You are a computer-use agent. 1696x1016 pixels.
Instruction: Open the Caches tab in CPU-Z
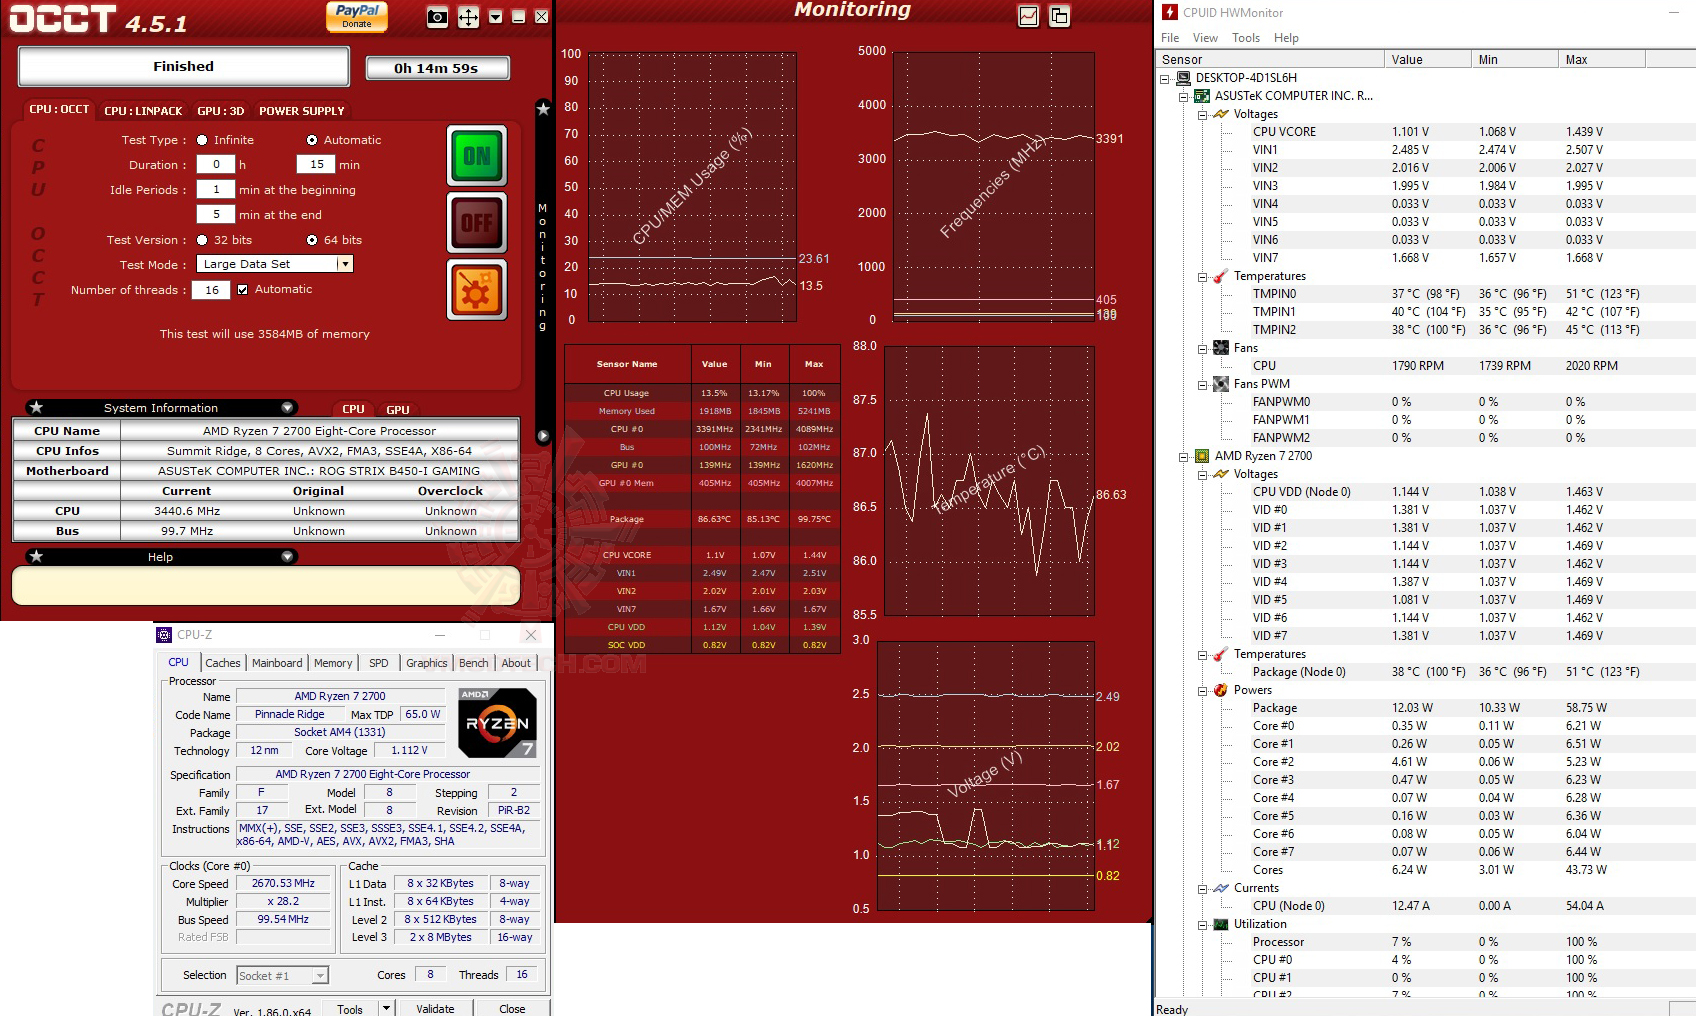pos(223,663)
